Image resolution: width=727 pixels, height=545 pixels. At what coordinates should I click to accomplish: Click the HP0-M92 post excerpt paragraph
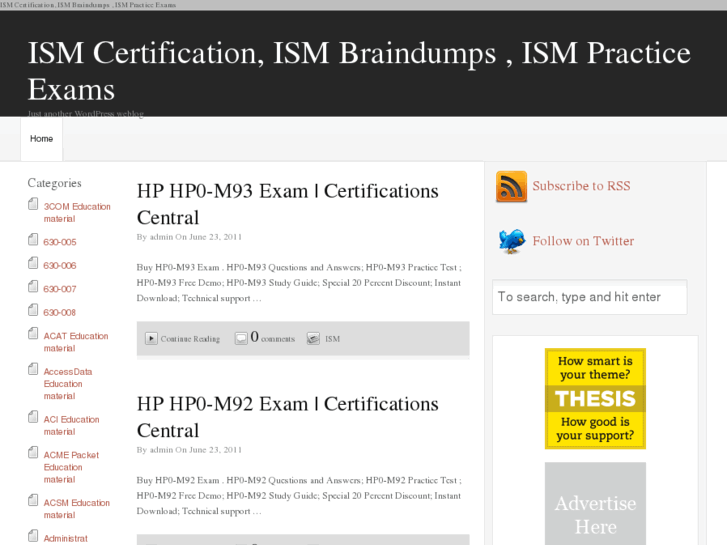(299, 496)
